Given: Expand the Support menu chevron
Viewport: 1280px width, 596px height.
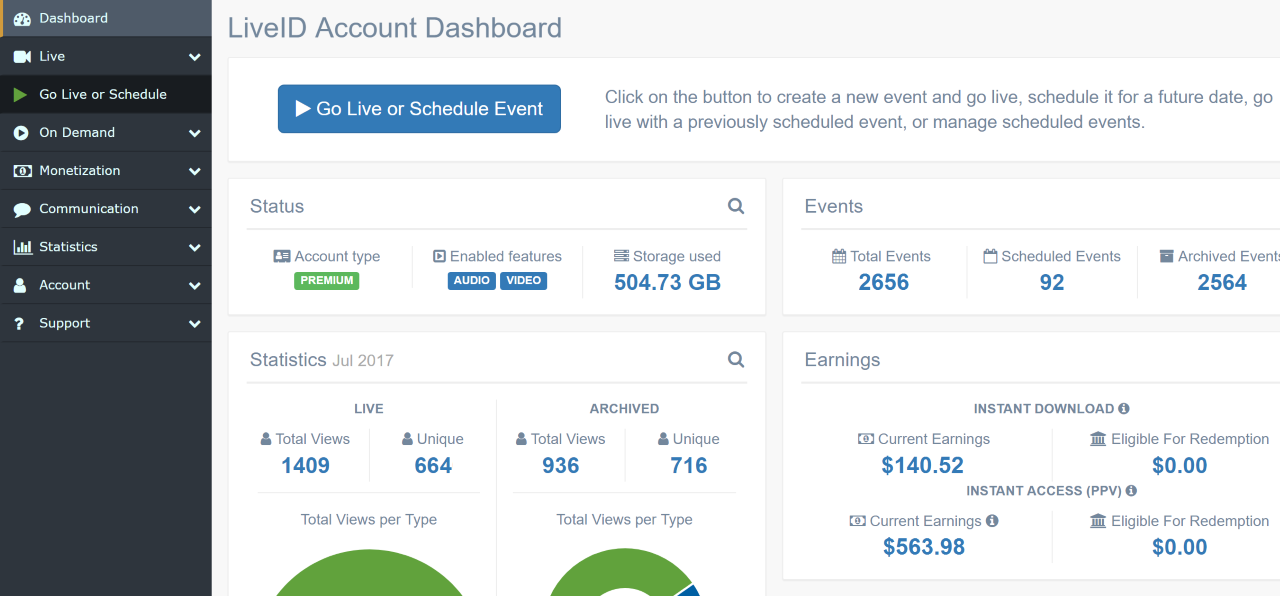Looking at the screenshot, I should 194,324.
